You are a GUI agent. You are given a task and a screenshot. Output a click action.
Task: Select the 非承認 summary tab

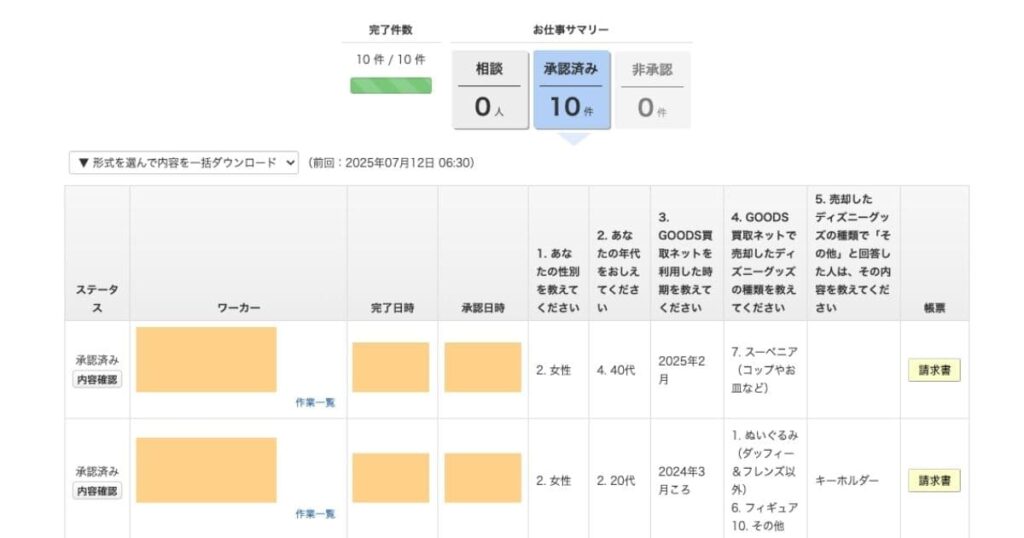pos(652,90)
